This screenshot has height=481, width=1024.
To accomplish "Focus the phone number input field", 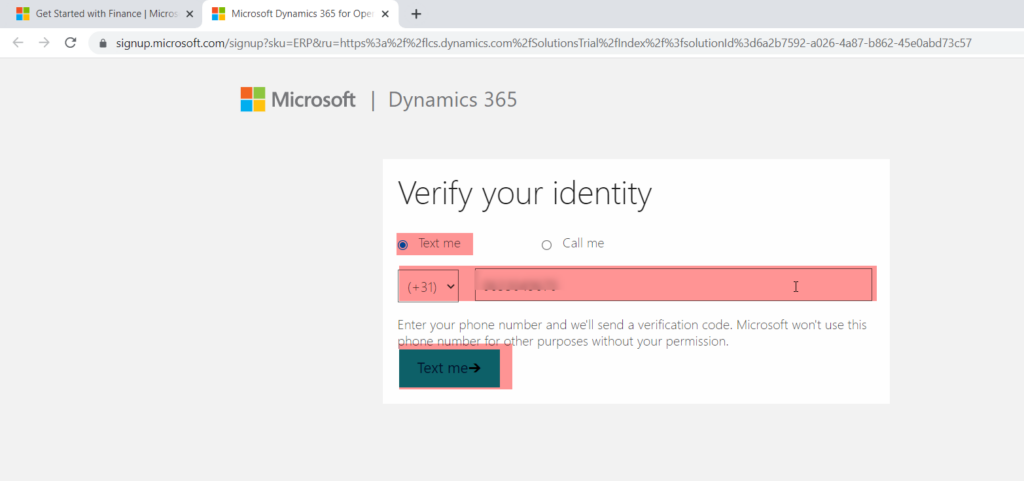I will tap(673, 285).
